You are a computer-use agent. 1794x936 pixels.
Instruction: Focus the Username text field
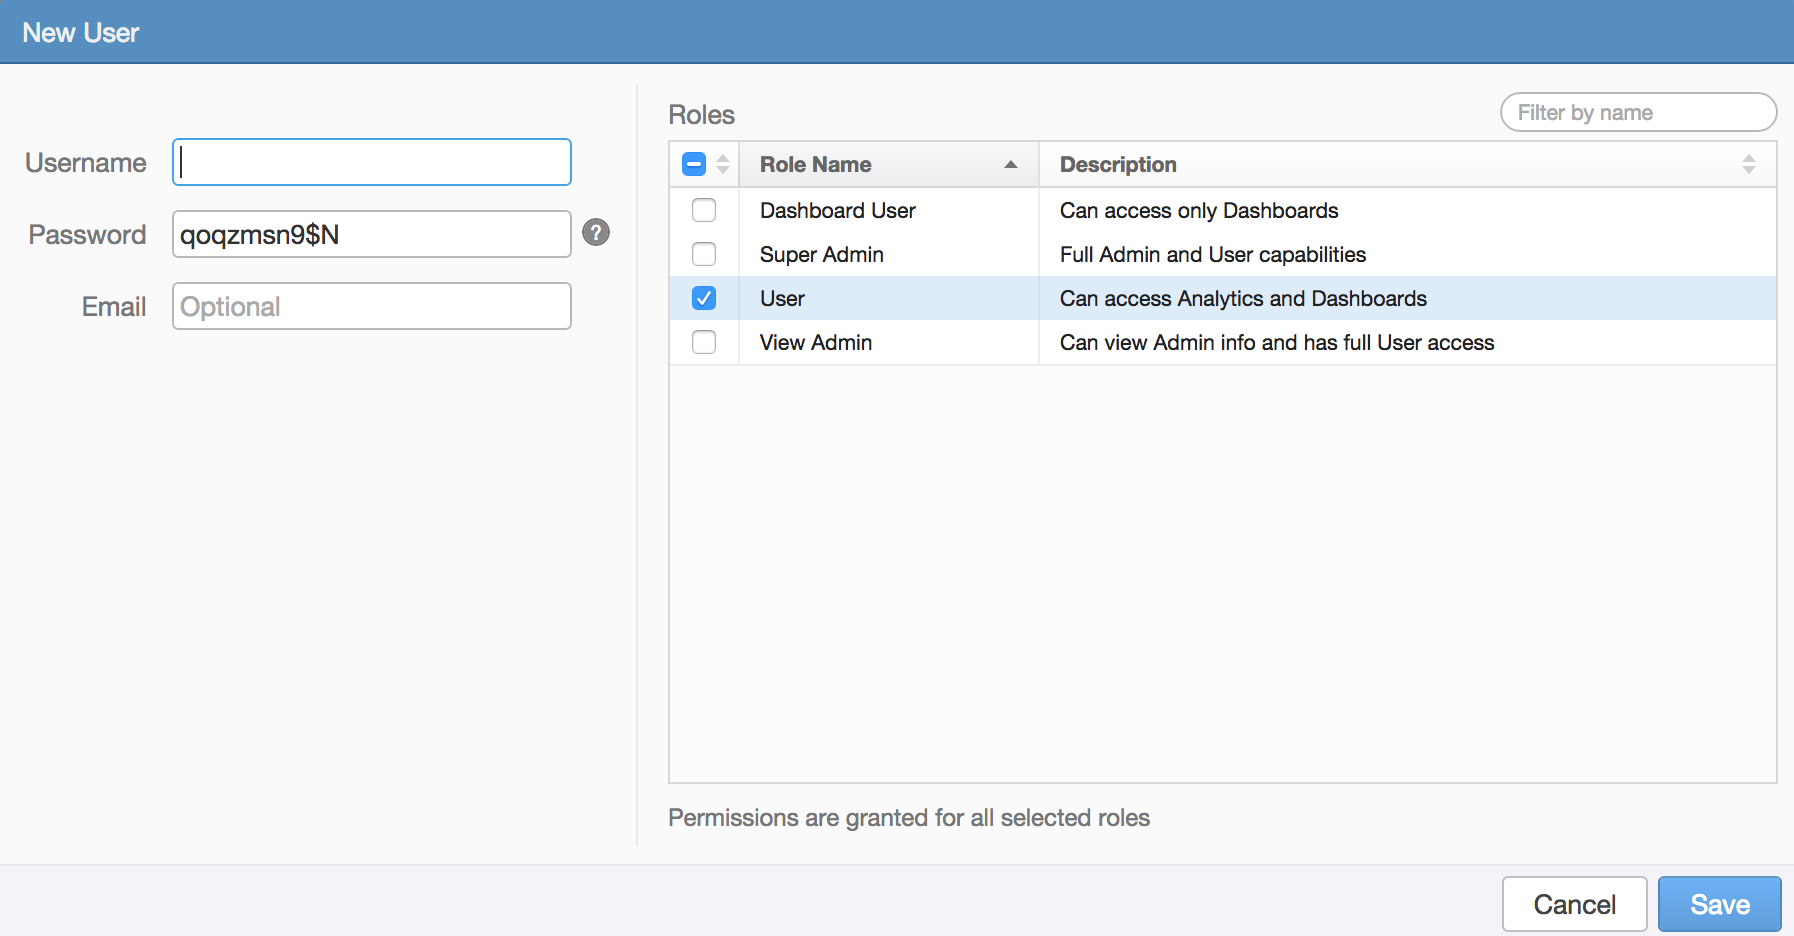[372, 162]
